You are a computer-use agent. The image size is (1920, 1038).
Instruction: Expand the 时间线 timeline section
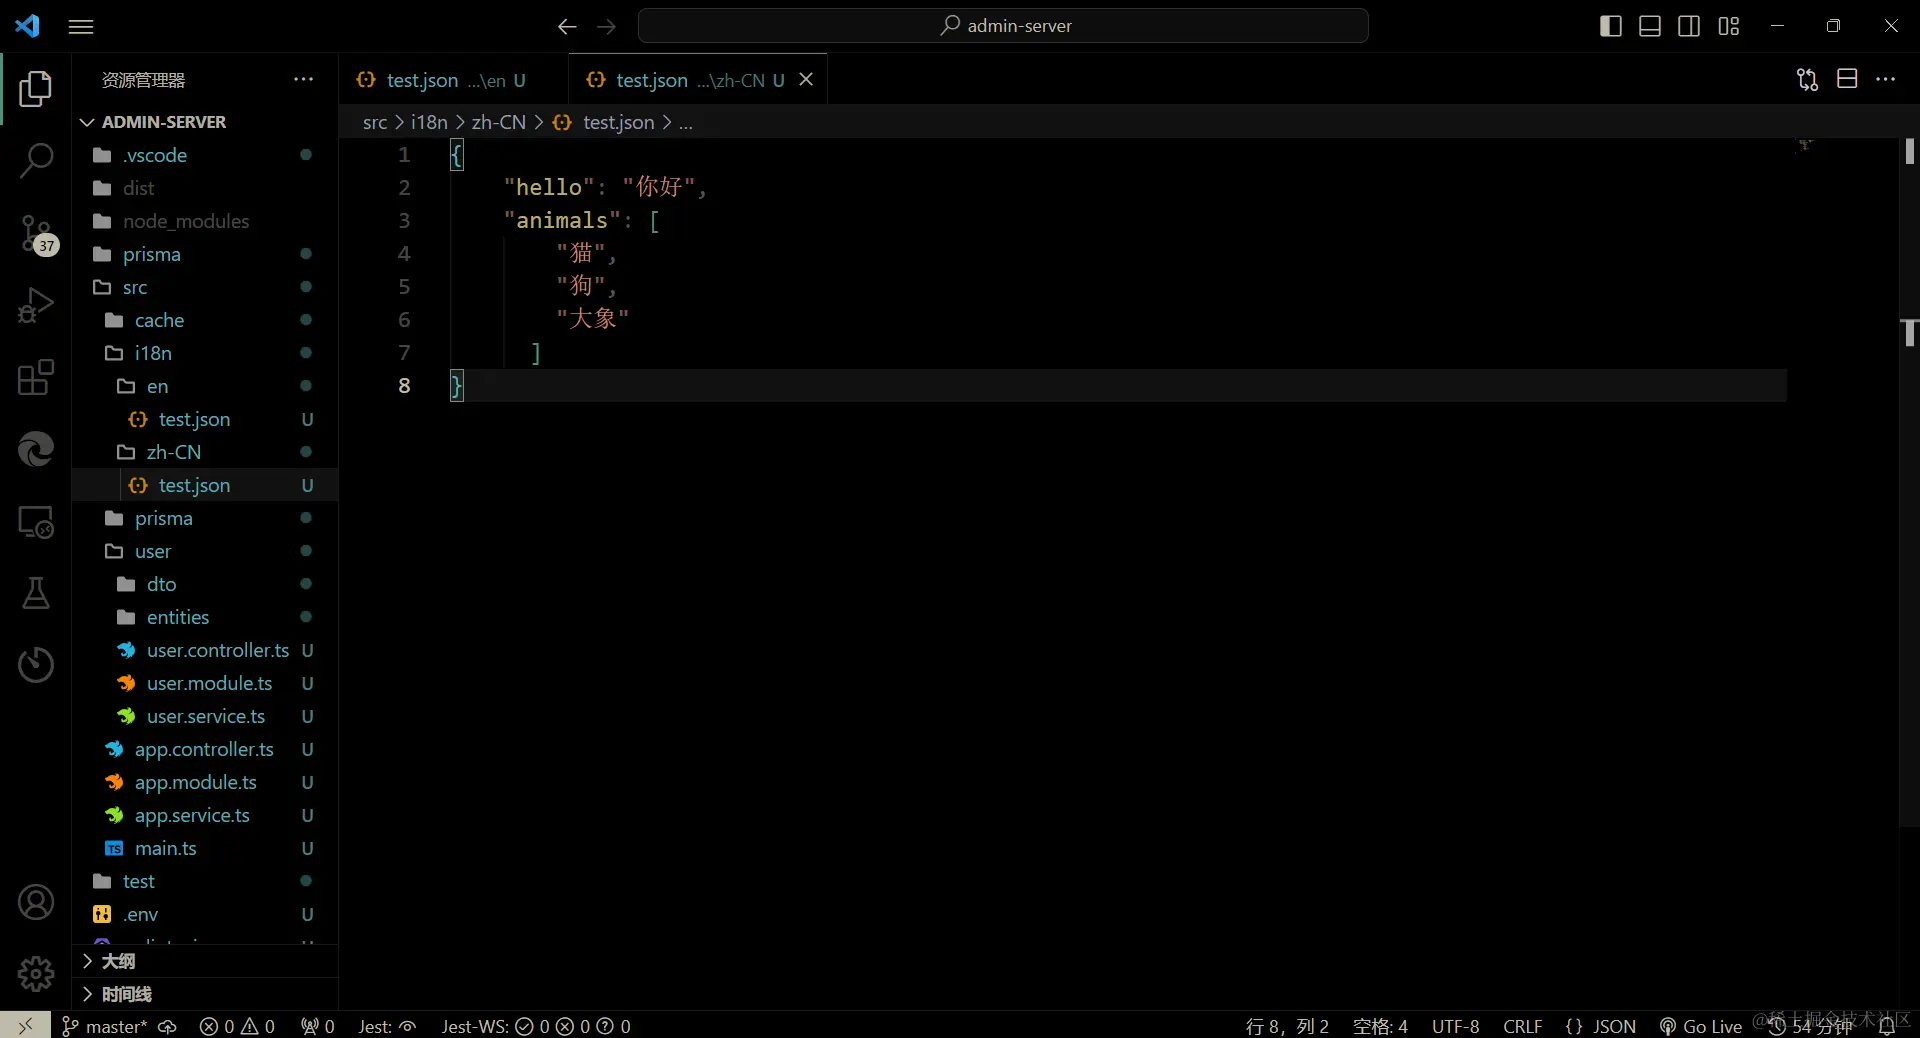tap(205, 994)
